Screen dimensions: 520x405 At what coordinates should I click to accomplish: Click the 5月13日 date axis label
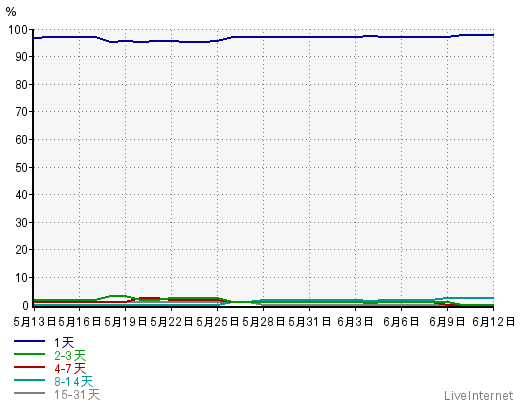(x=35, y=322)
